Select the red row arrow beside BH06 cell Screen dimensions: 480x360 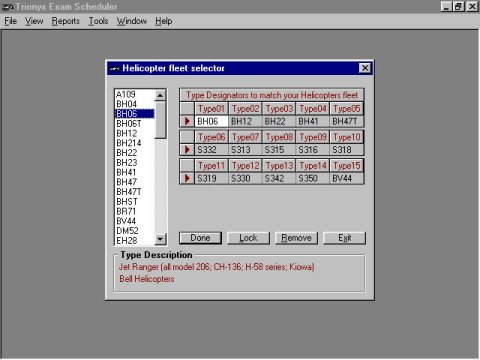click(x=187, y=121)
